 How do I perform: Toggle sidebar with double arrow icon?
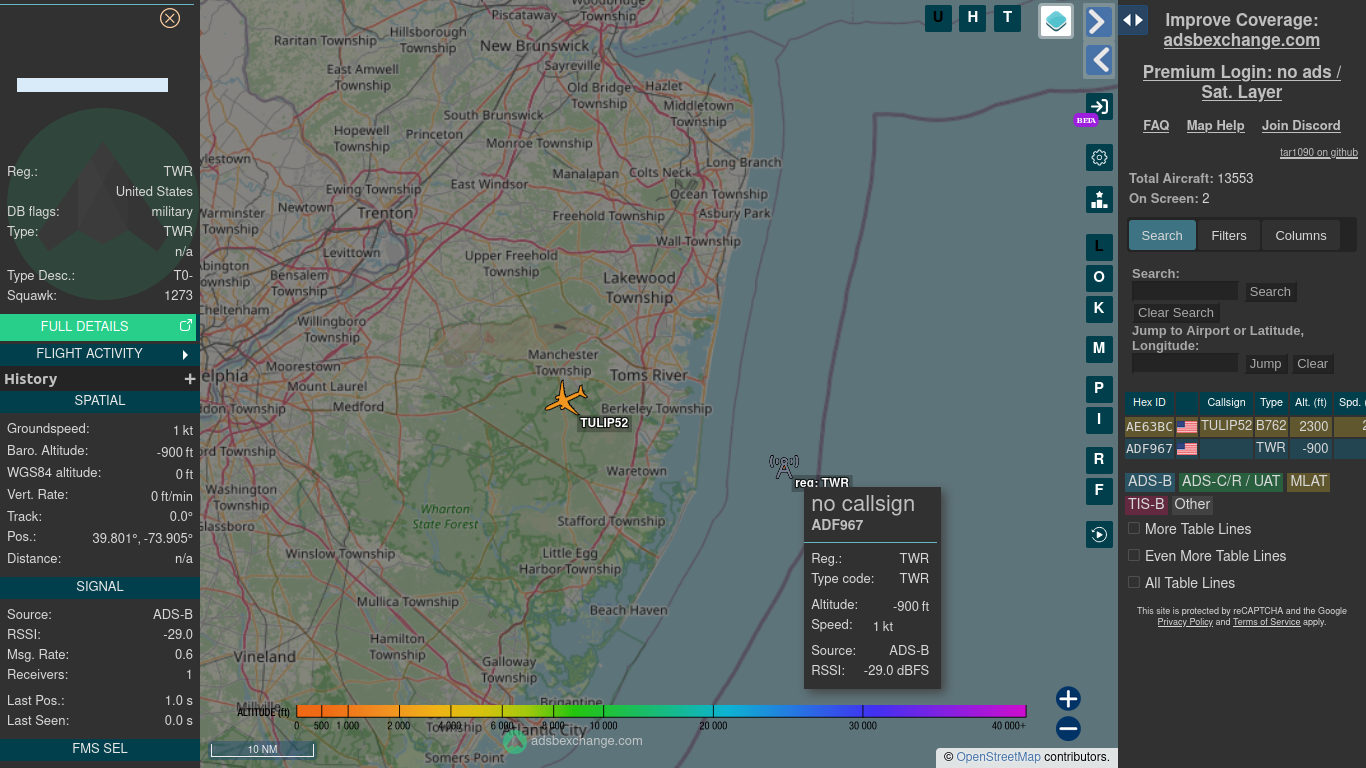point(1133,20)
